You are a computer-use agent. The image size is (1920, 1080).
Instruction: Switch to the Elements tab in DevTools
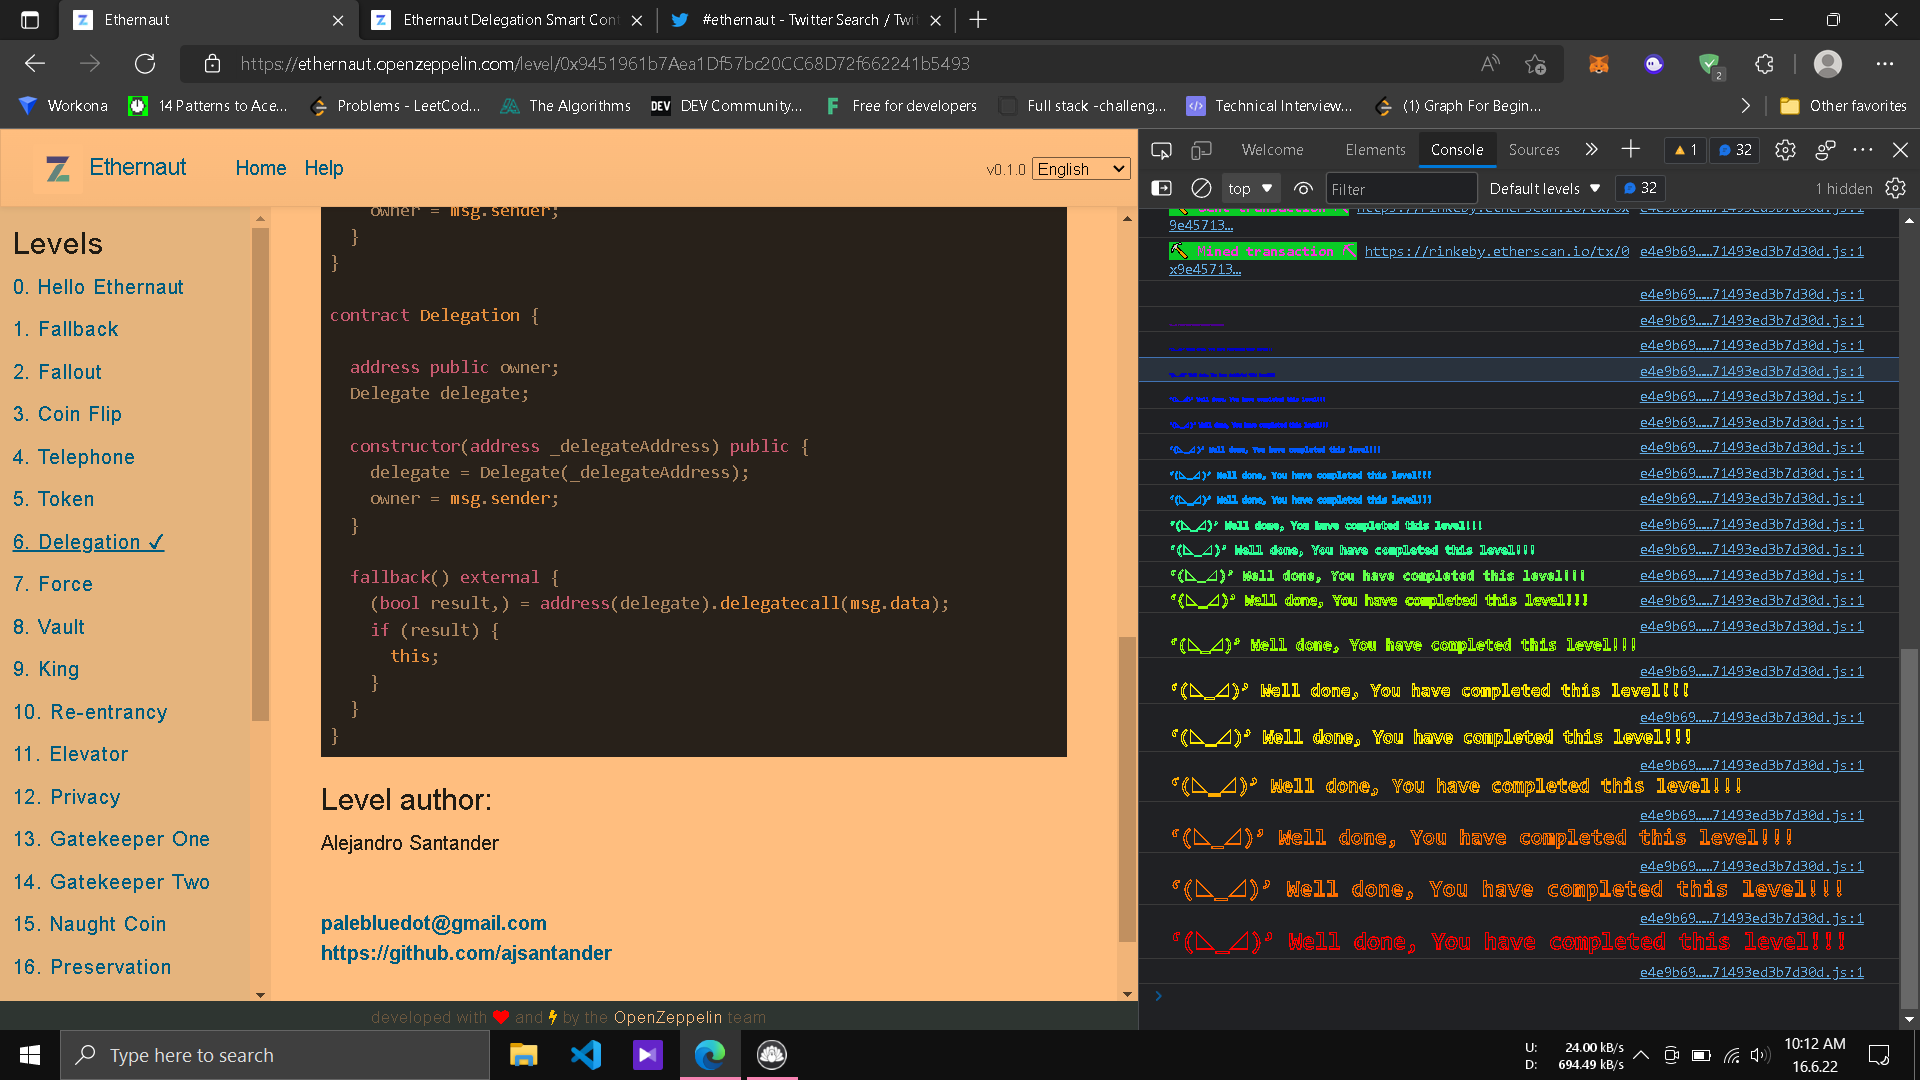(1375, 150)
